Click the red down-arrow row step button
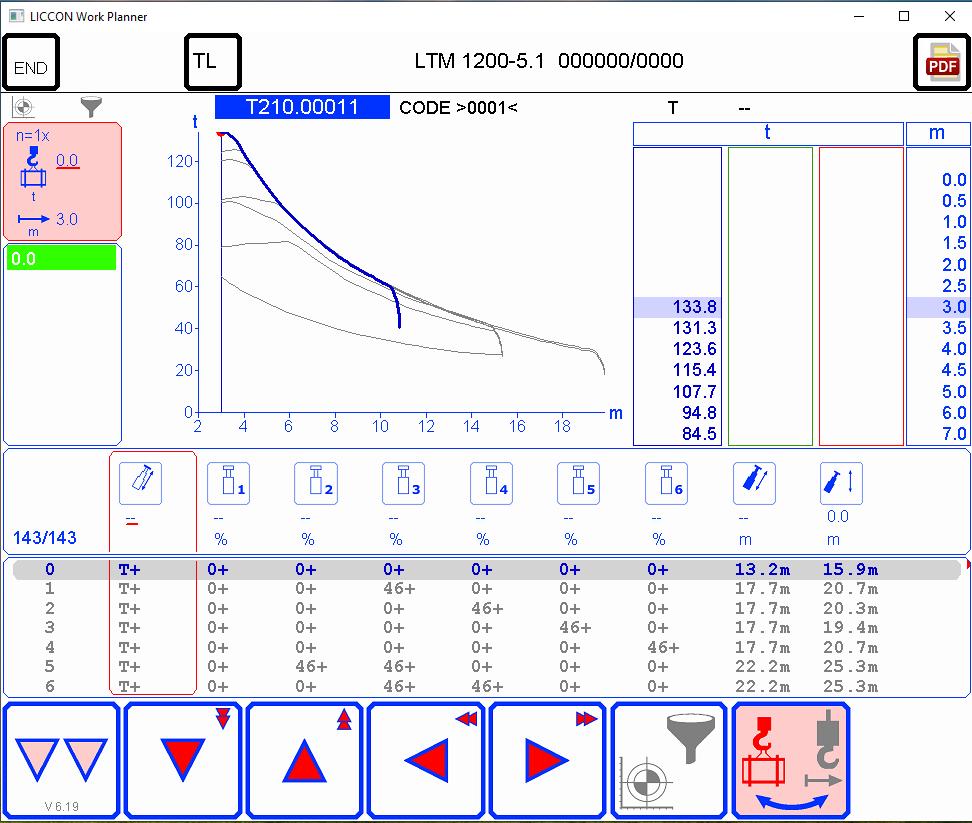972x823 pixels. point(183,760)
